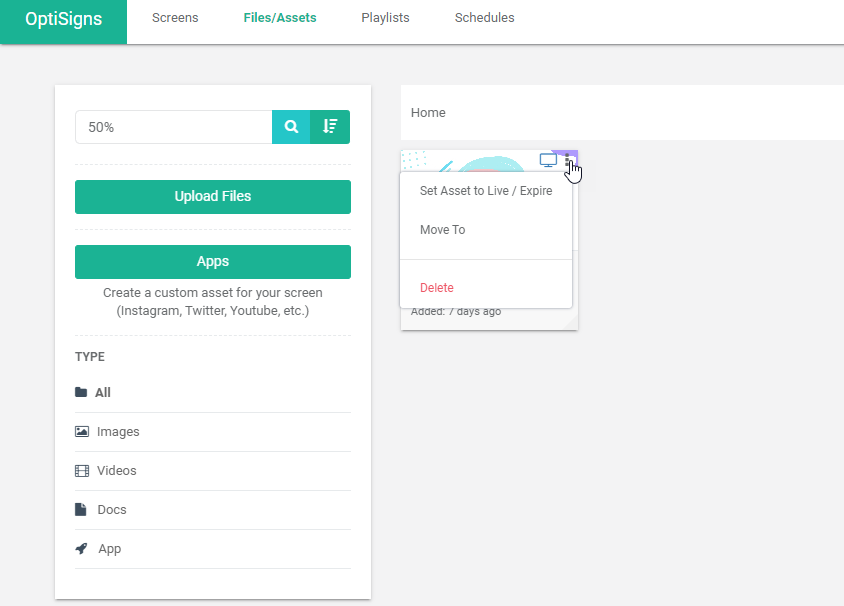The width and height of the screenshot is (844, 606).
Task: Click the OptiSigns logo
Action: (64, 19)
